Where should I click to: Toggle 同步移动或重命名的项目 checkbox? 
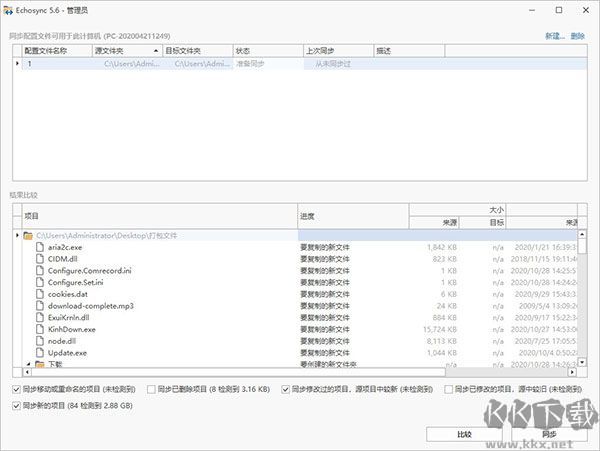(16, 389)
